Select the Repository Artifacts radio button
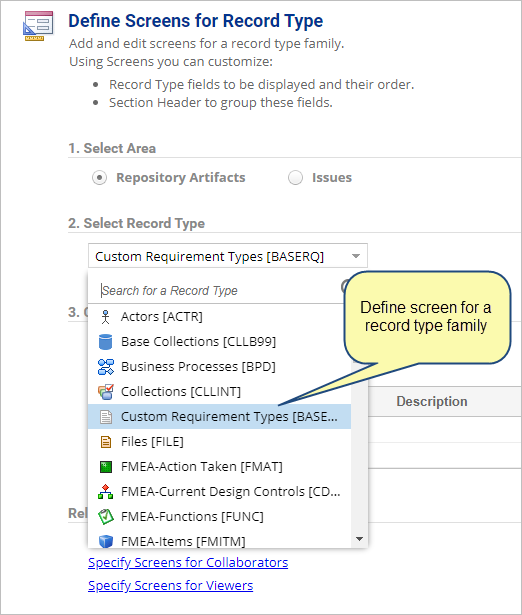Viewport: 522px width, 615px height. 100,178
